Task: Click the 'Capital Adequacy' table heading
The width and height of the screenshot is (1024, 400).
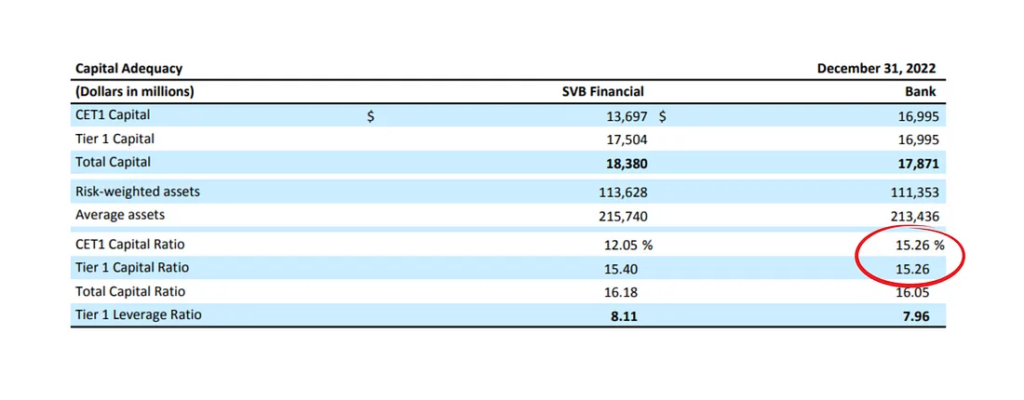Action: (x=129, y=68)
